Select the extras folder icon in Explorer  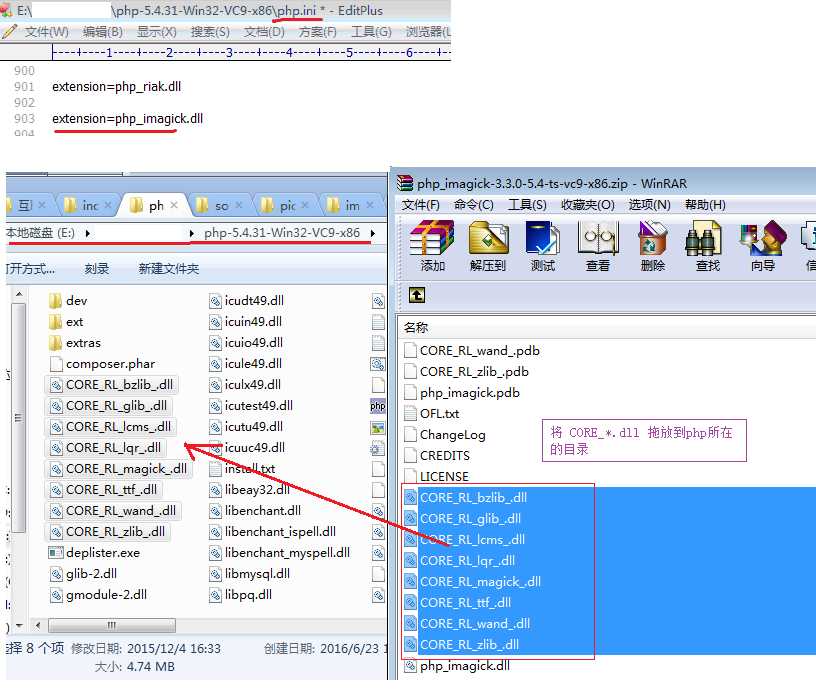(55, 343)
